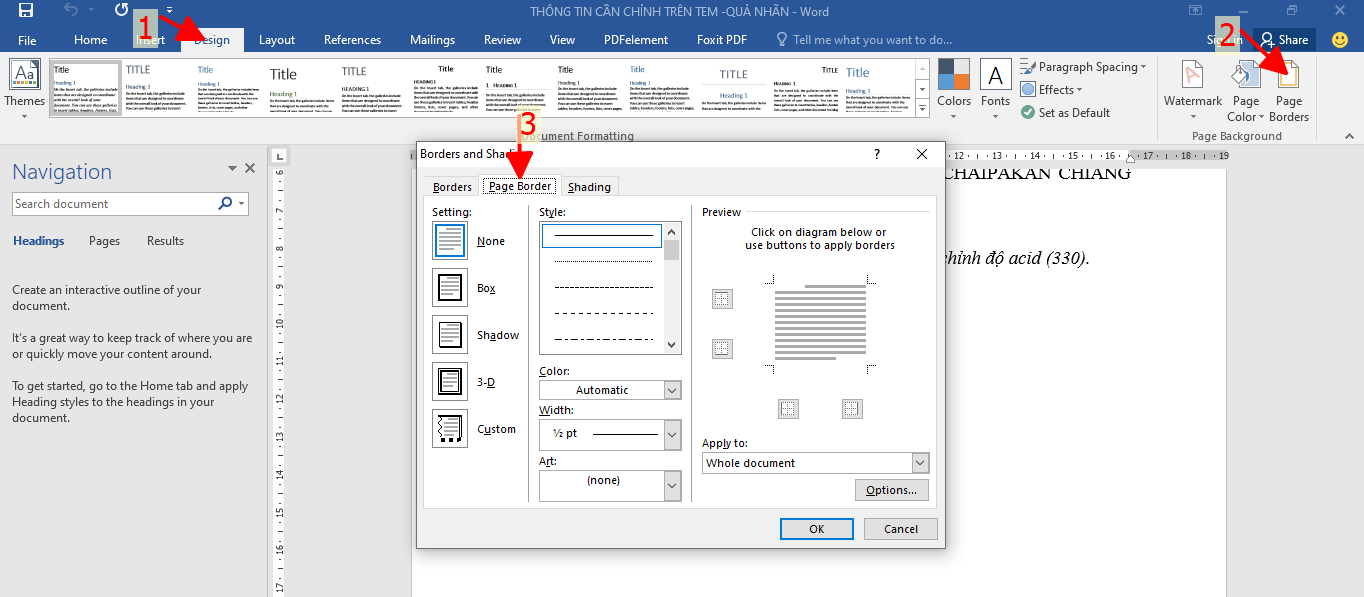The width and height of the screenshot is (1364, 597).
Task: Select the 3-D border setting icon
Action: coord(450,382)
